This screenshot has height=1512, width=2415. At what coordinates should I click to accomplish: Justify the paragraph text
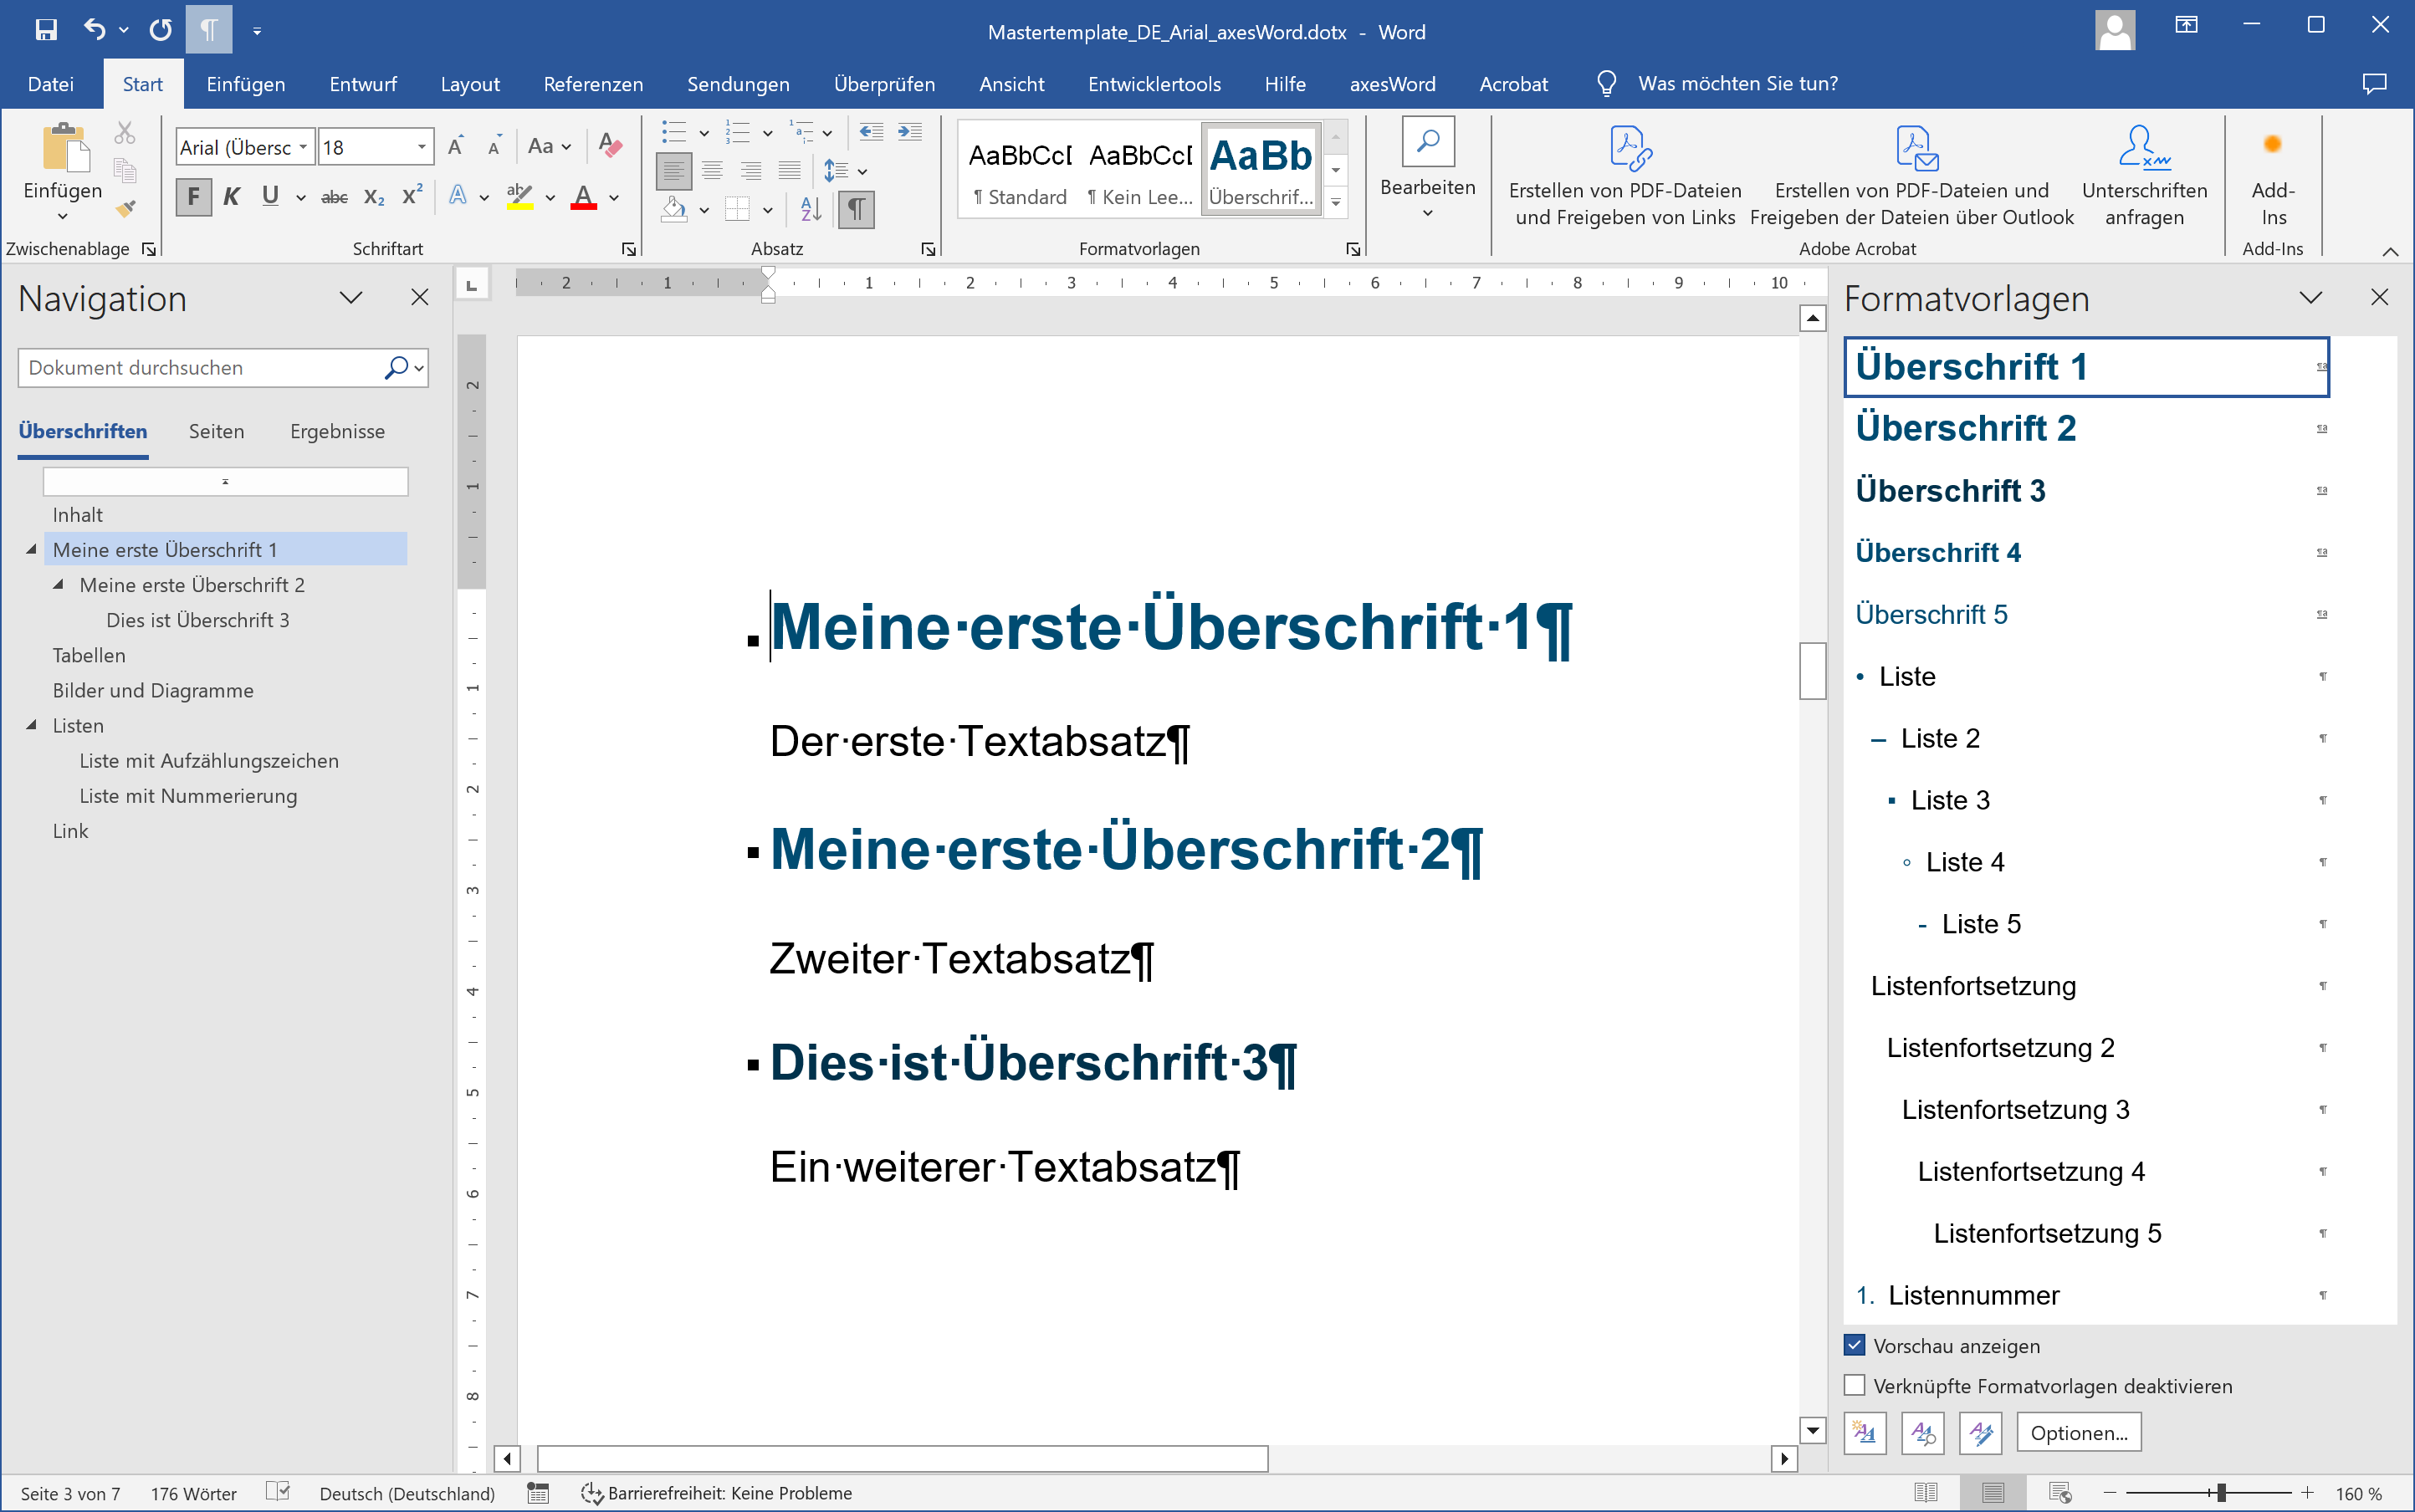790,171
